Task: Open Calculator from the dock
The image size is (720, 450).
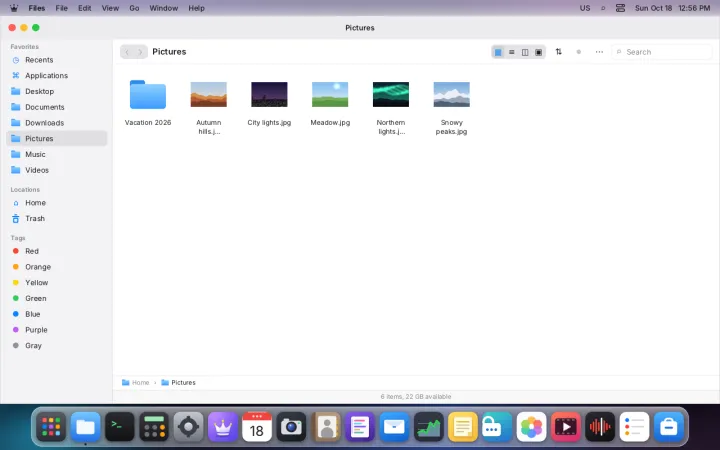Action: pyautogui.click(x=154, y=427)
